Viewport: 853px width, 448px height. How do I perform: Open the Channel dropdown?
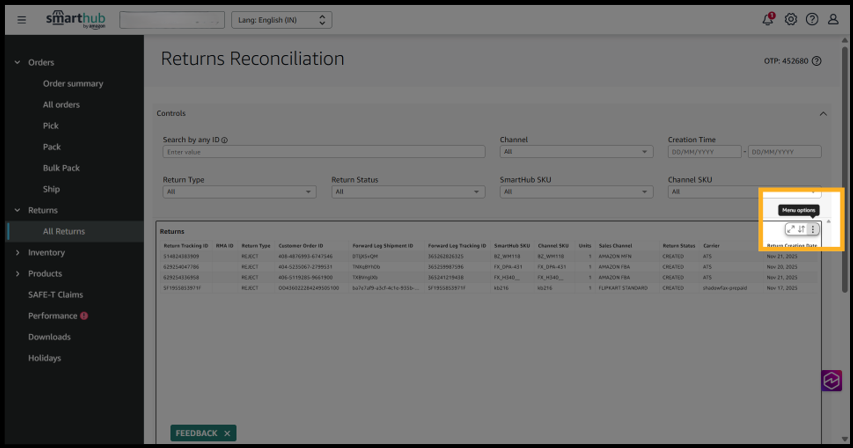point(576,152)
